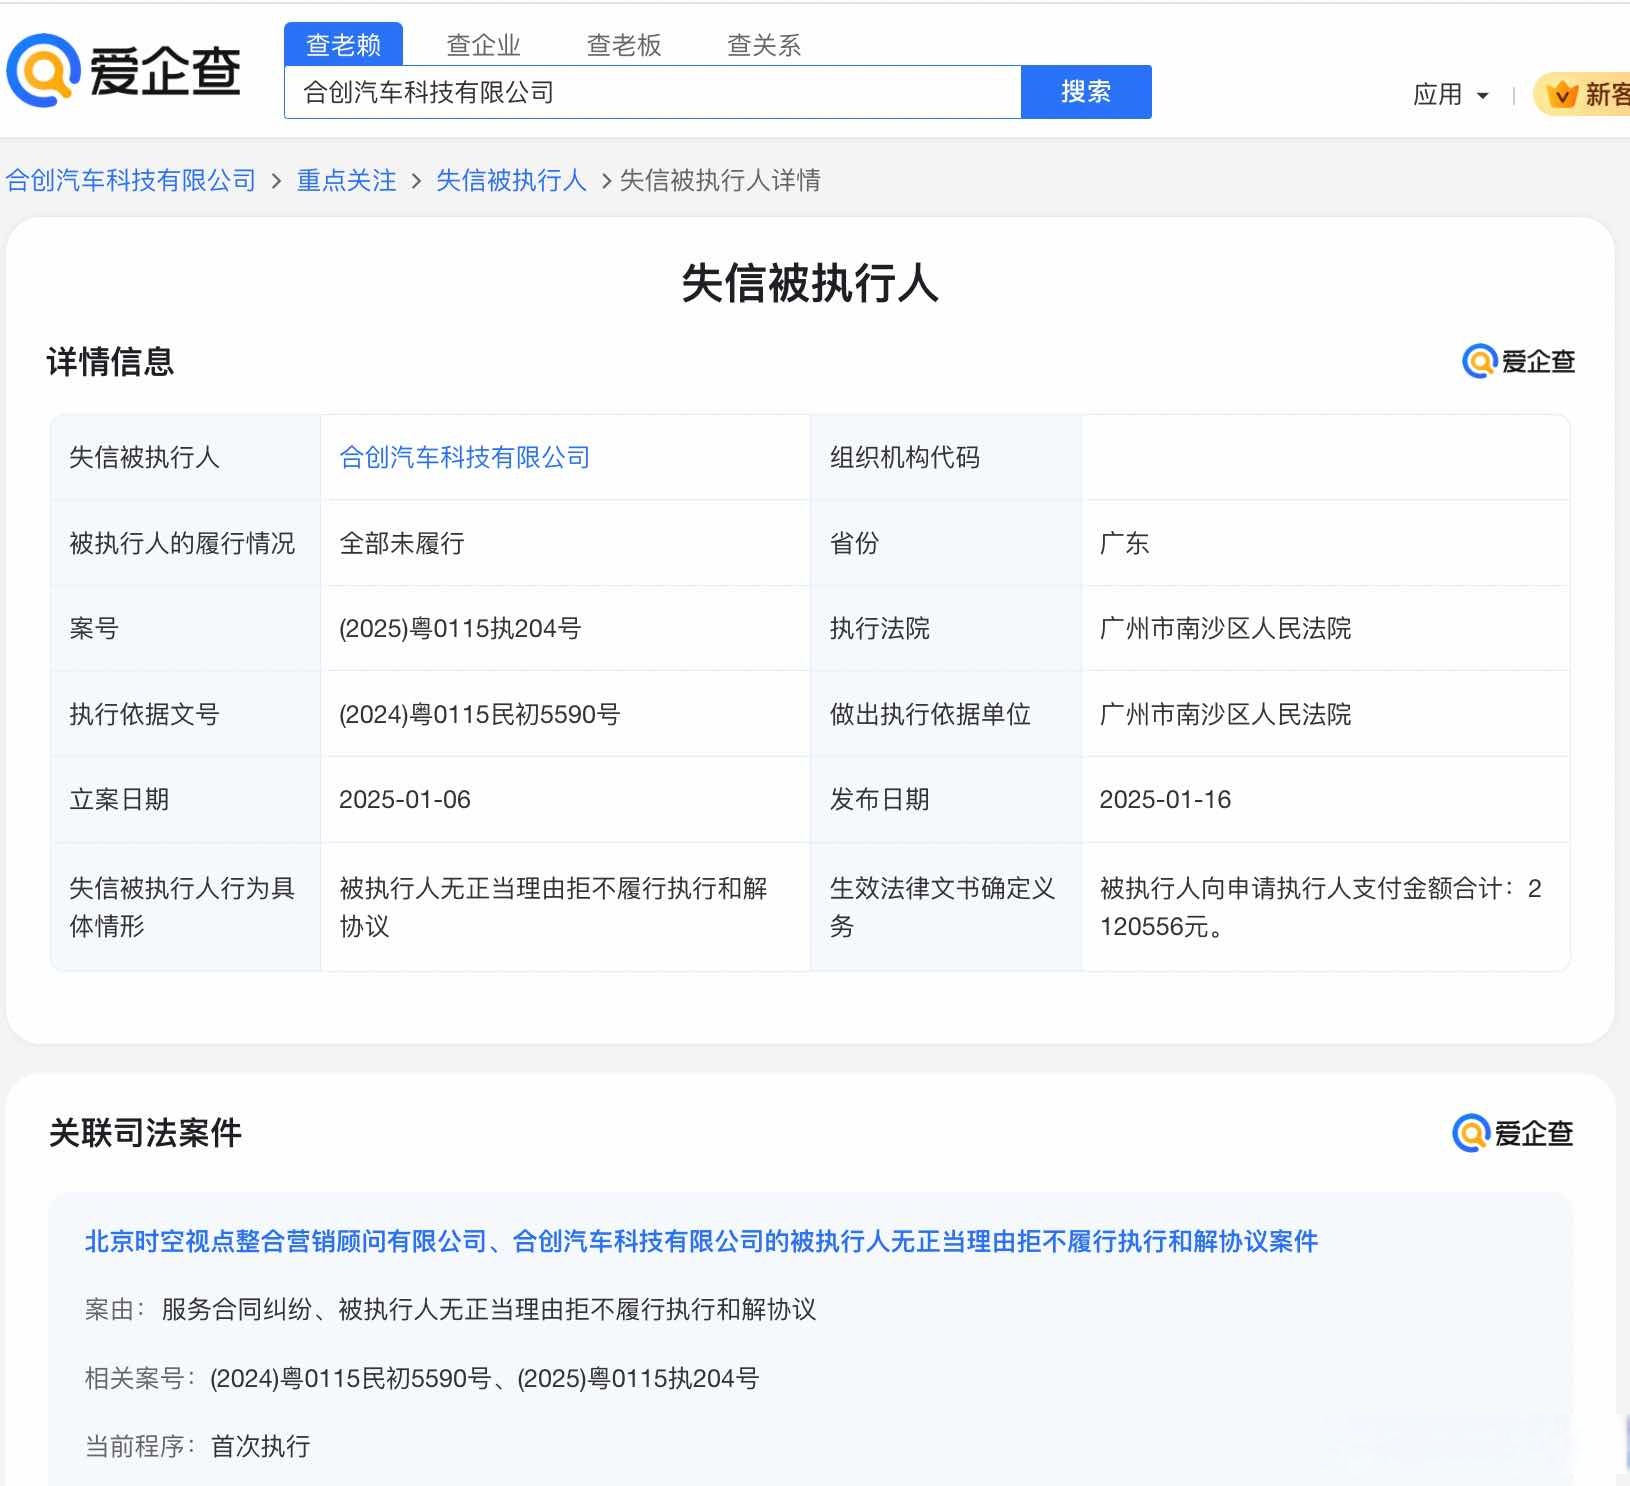This screenshot has width=1630, height=1486.
Task: Click the 失信被执行人 page title
Action: click(810, 283)
